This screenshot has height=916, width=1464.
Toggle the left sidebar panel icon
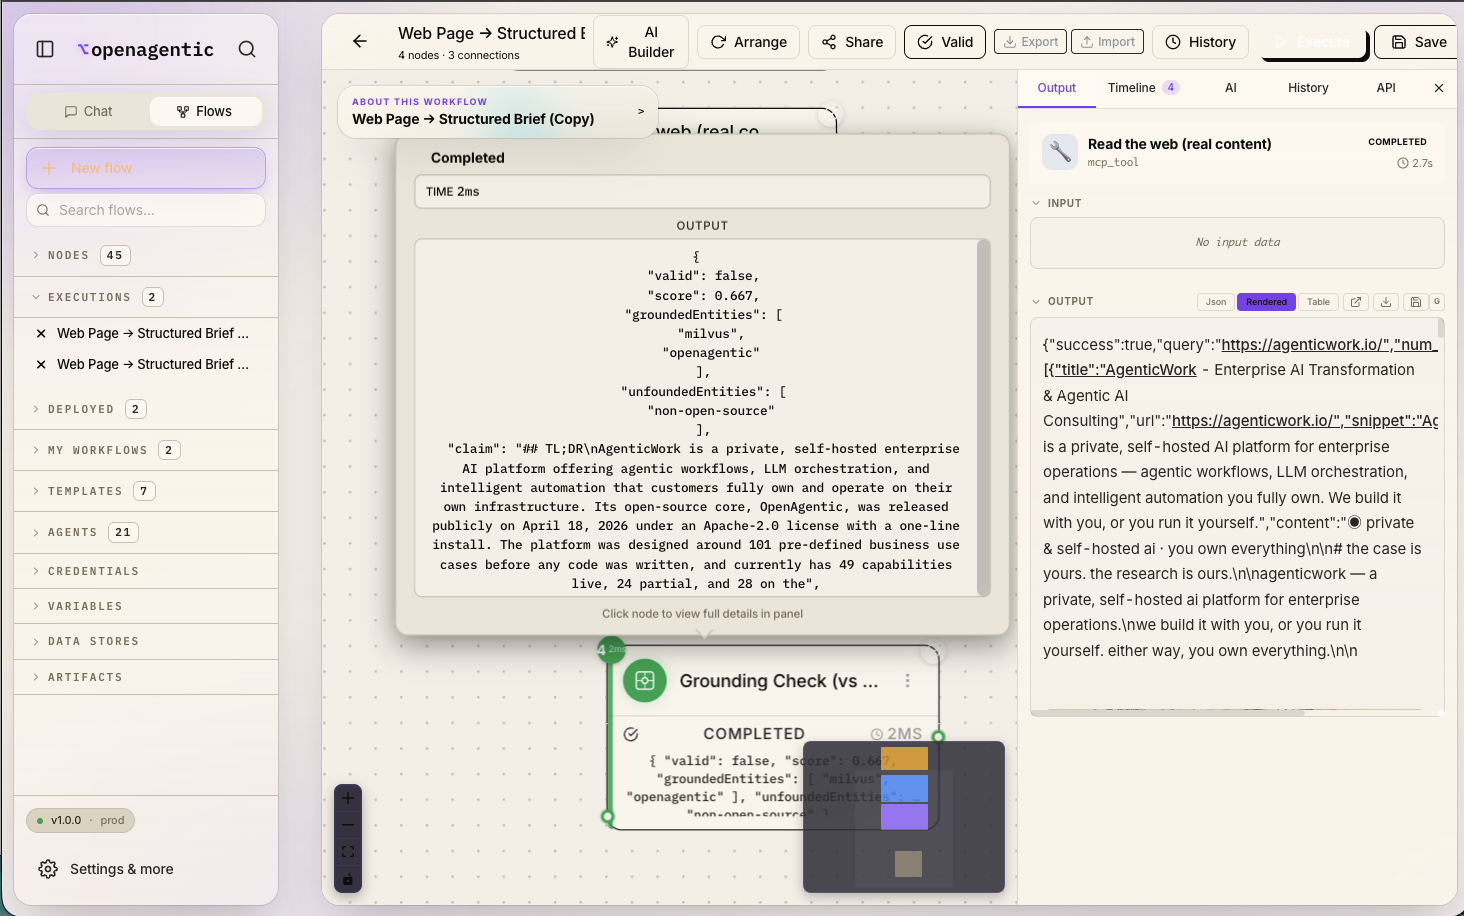point(45,49)
